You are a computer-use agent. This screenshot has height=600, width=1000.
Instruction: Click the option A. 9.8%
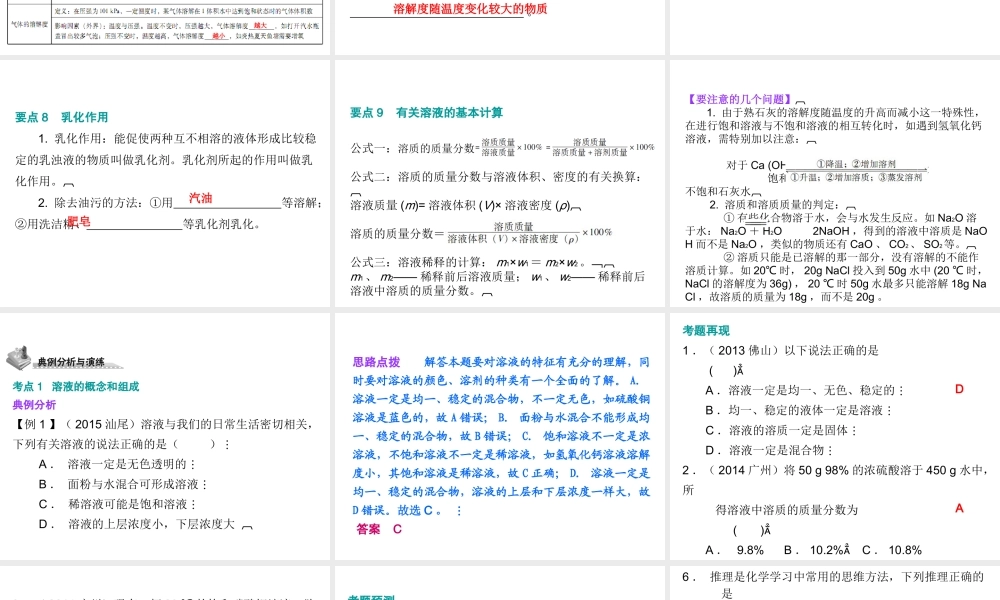point(734,550)
